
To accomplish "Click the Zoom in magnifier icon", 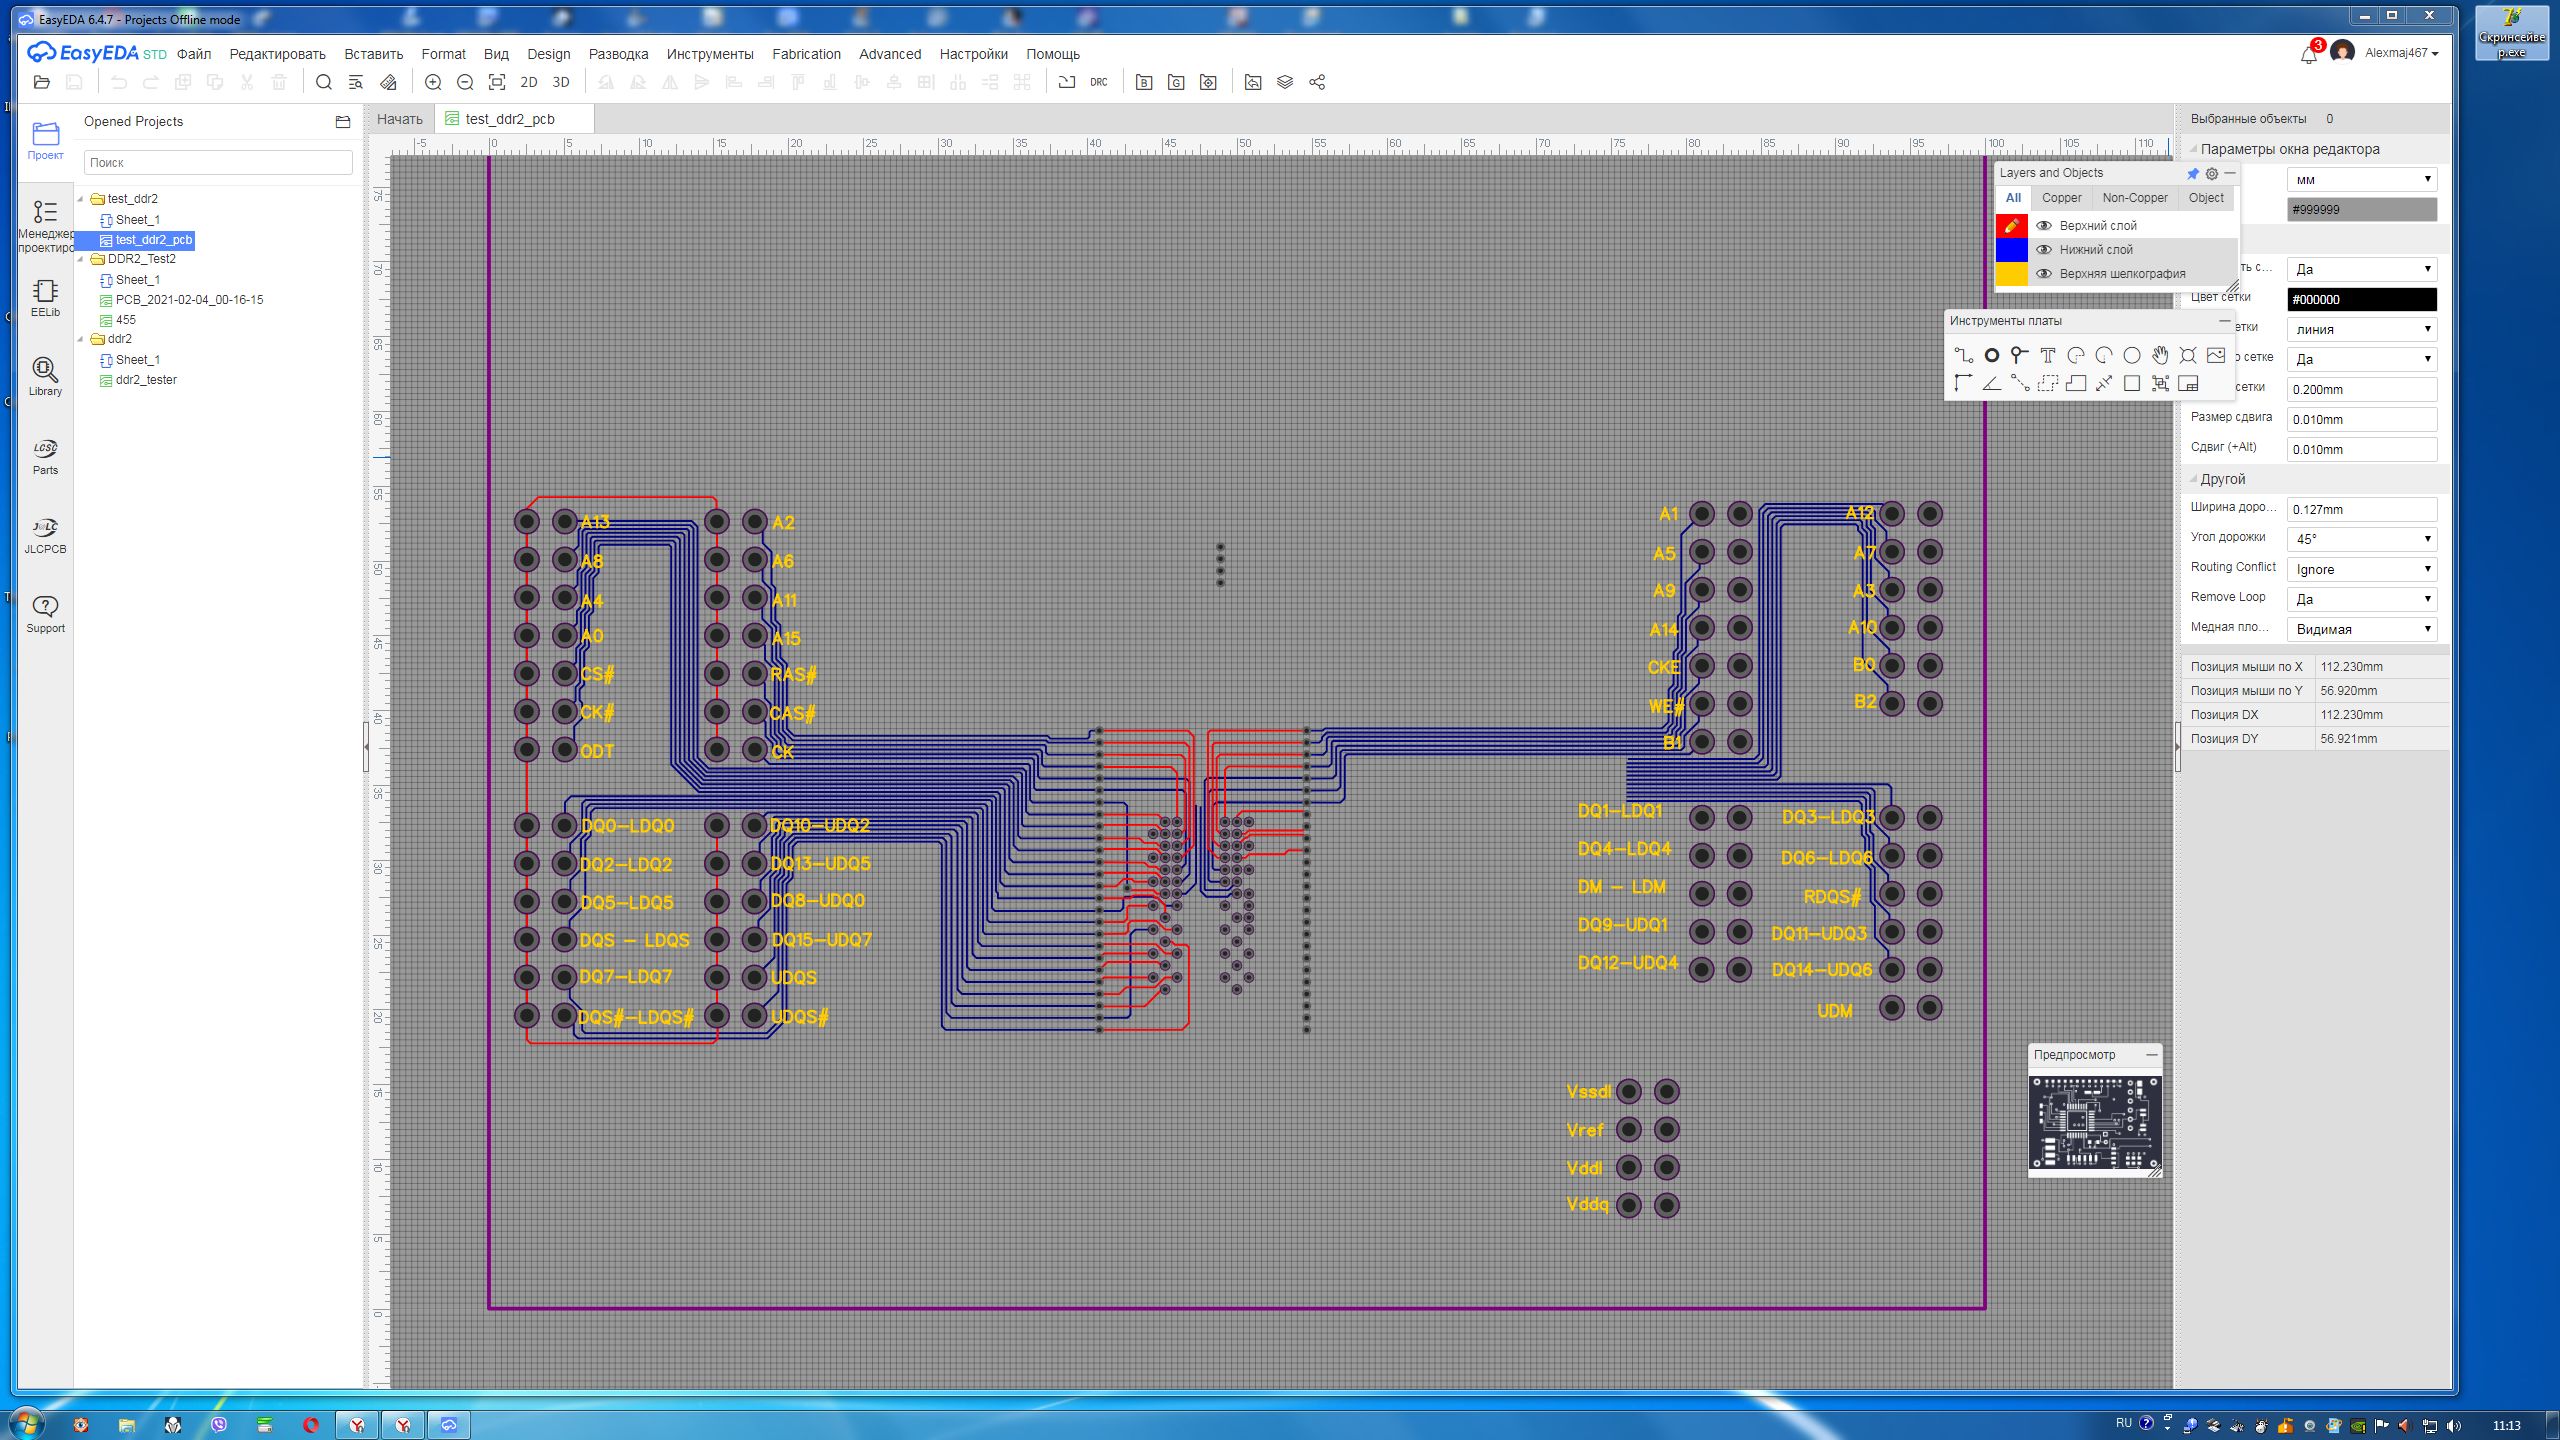I will [x=433, y=82].
